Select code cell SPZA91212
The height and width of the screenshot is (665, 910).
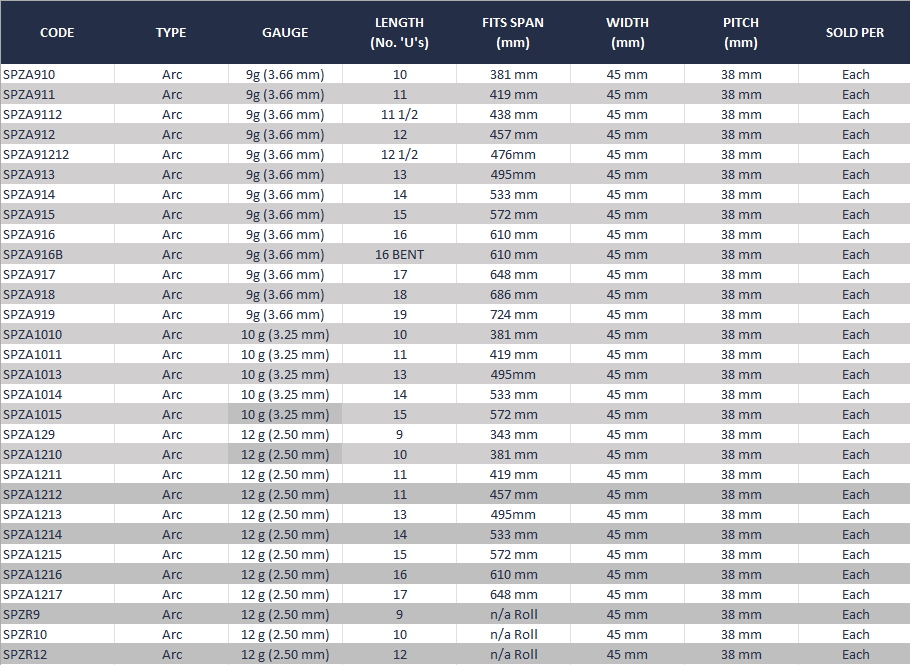pos(57,154)
